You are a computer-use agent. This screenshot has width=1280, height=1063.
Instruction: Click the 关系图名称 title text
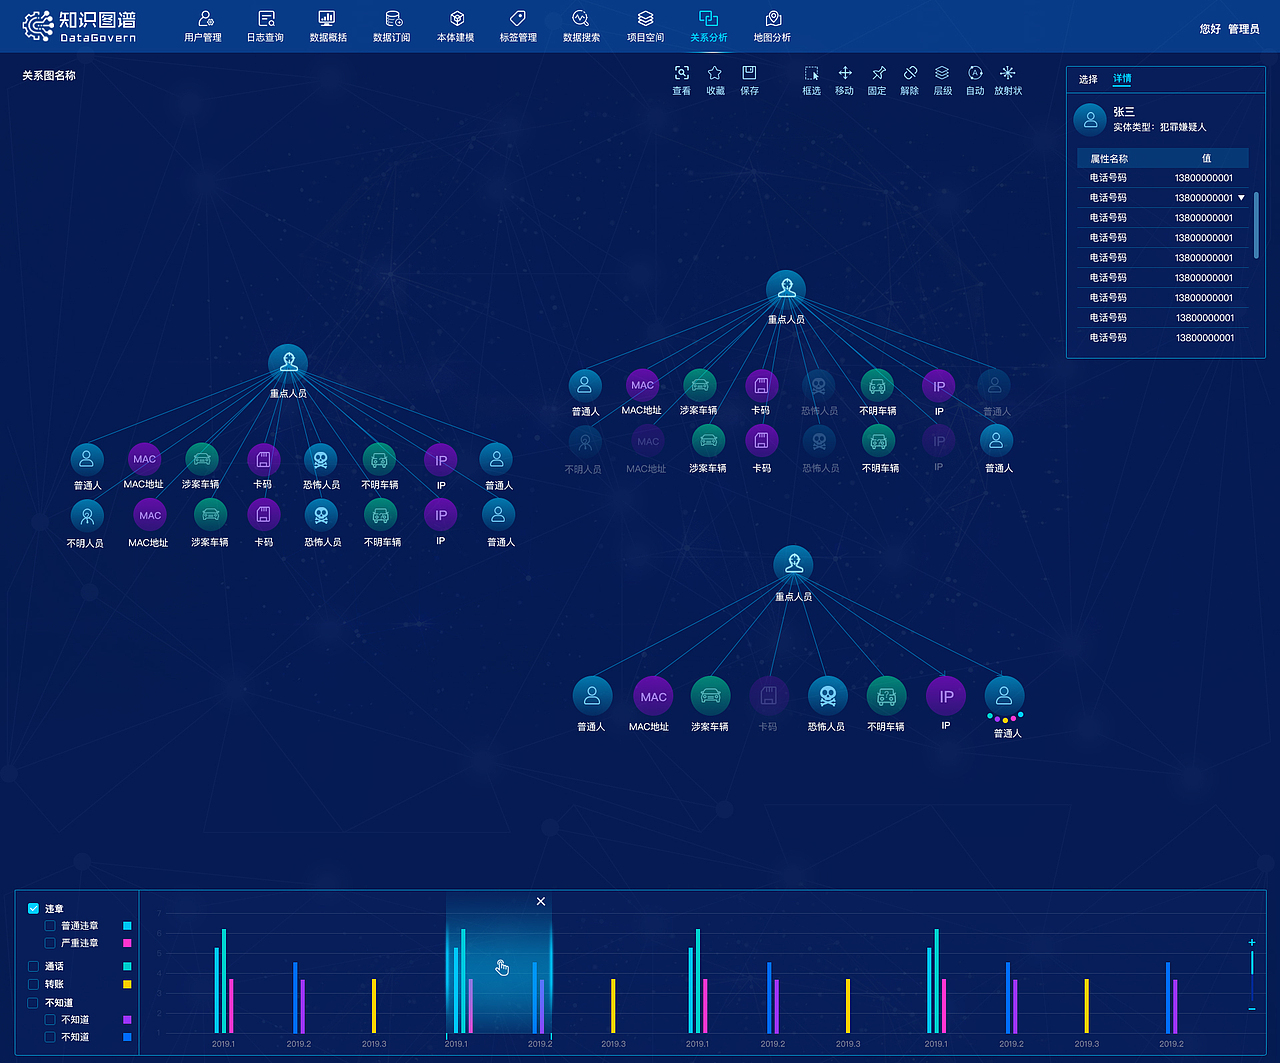pos(49,75)
